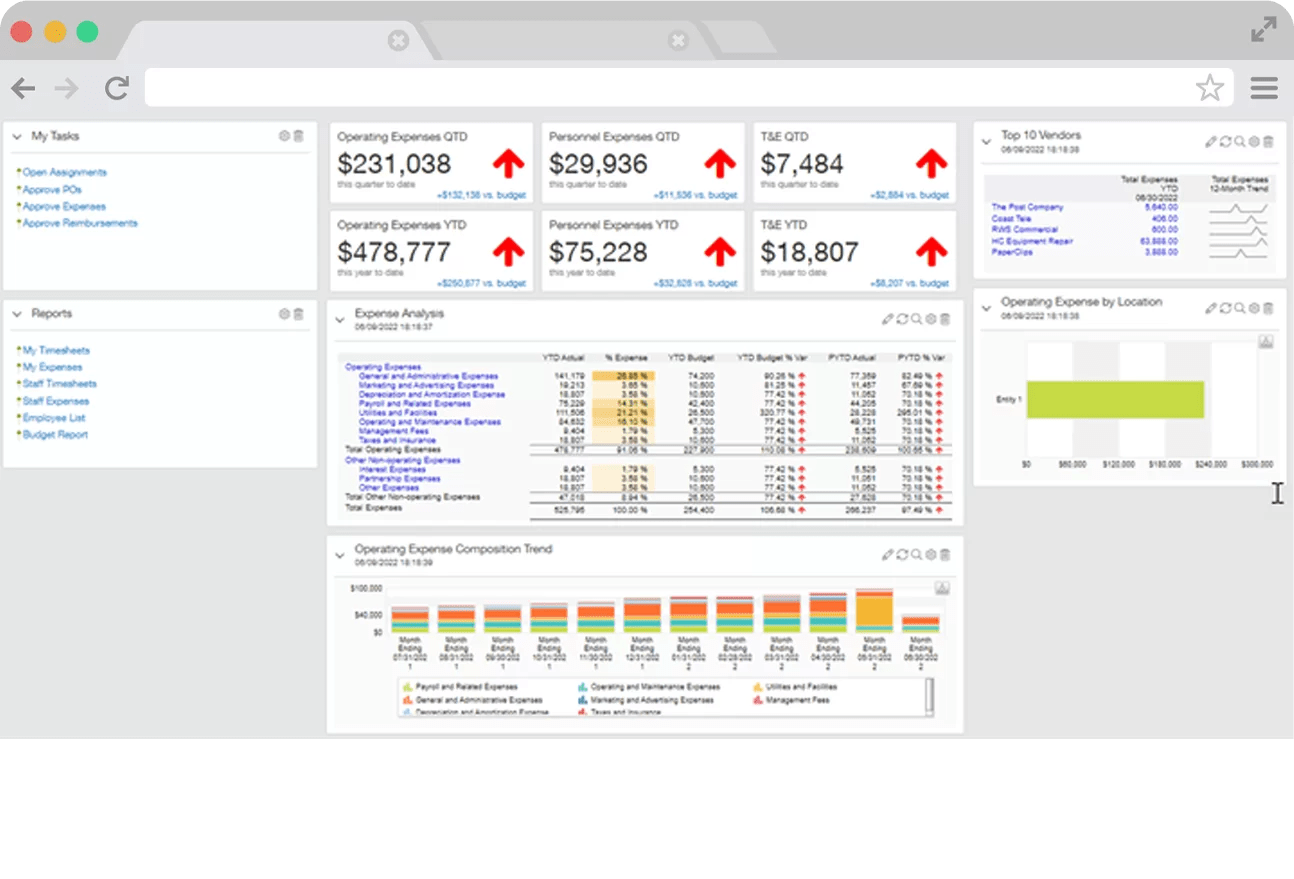The height and width of the screenshot is (879, 1294).
Task: Collapse the Expense Analysis section
Action: 341,319
